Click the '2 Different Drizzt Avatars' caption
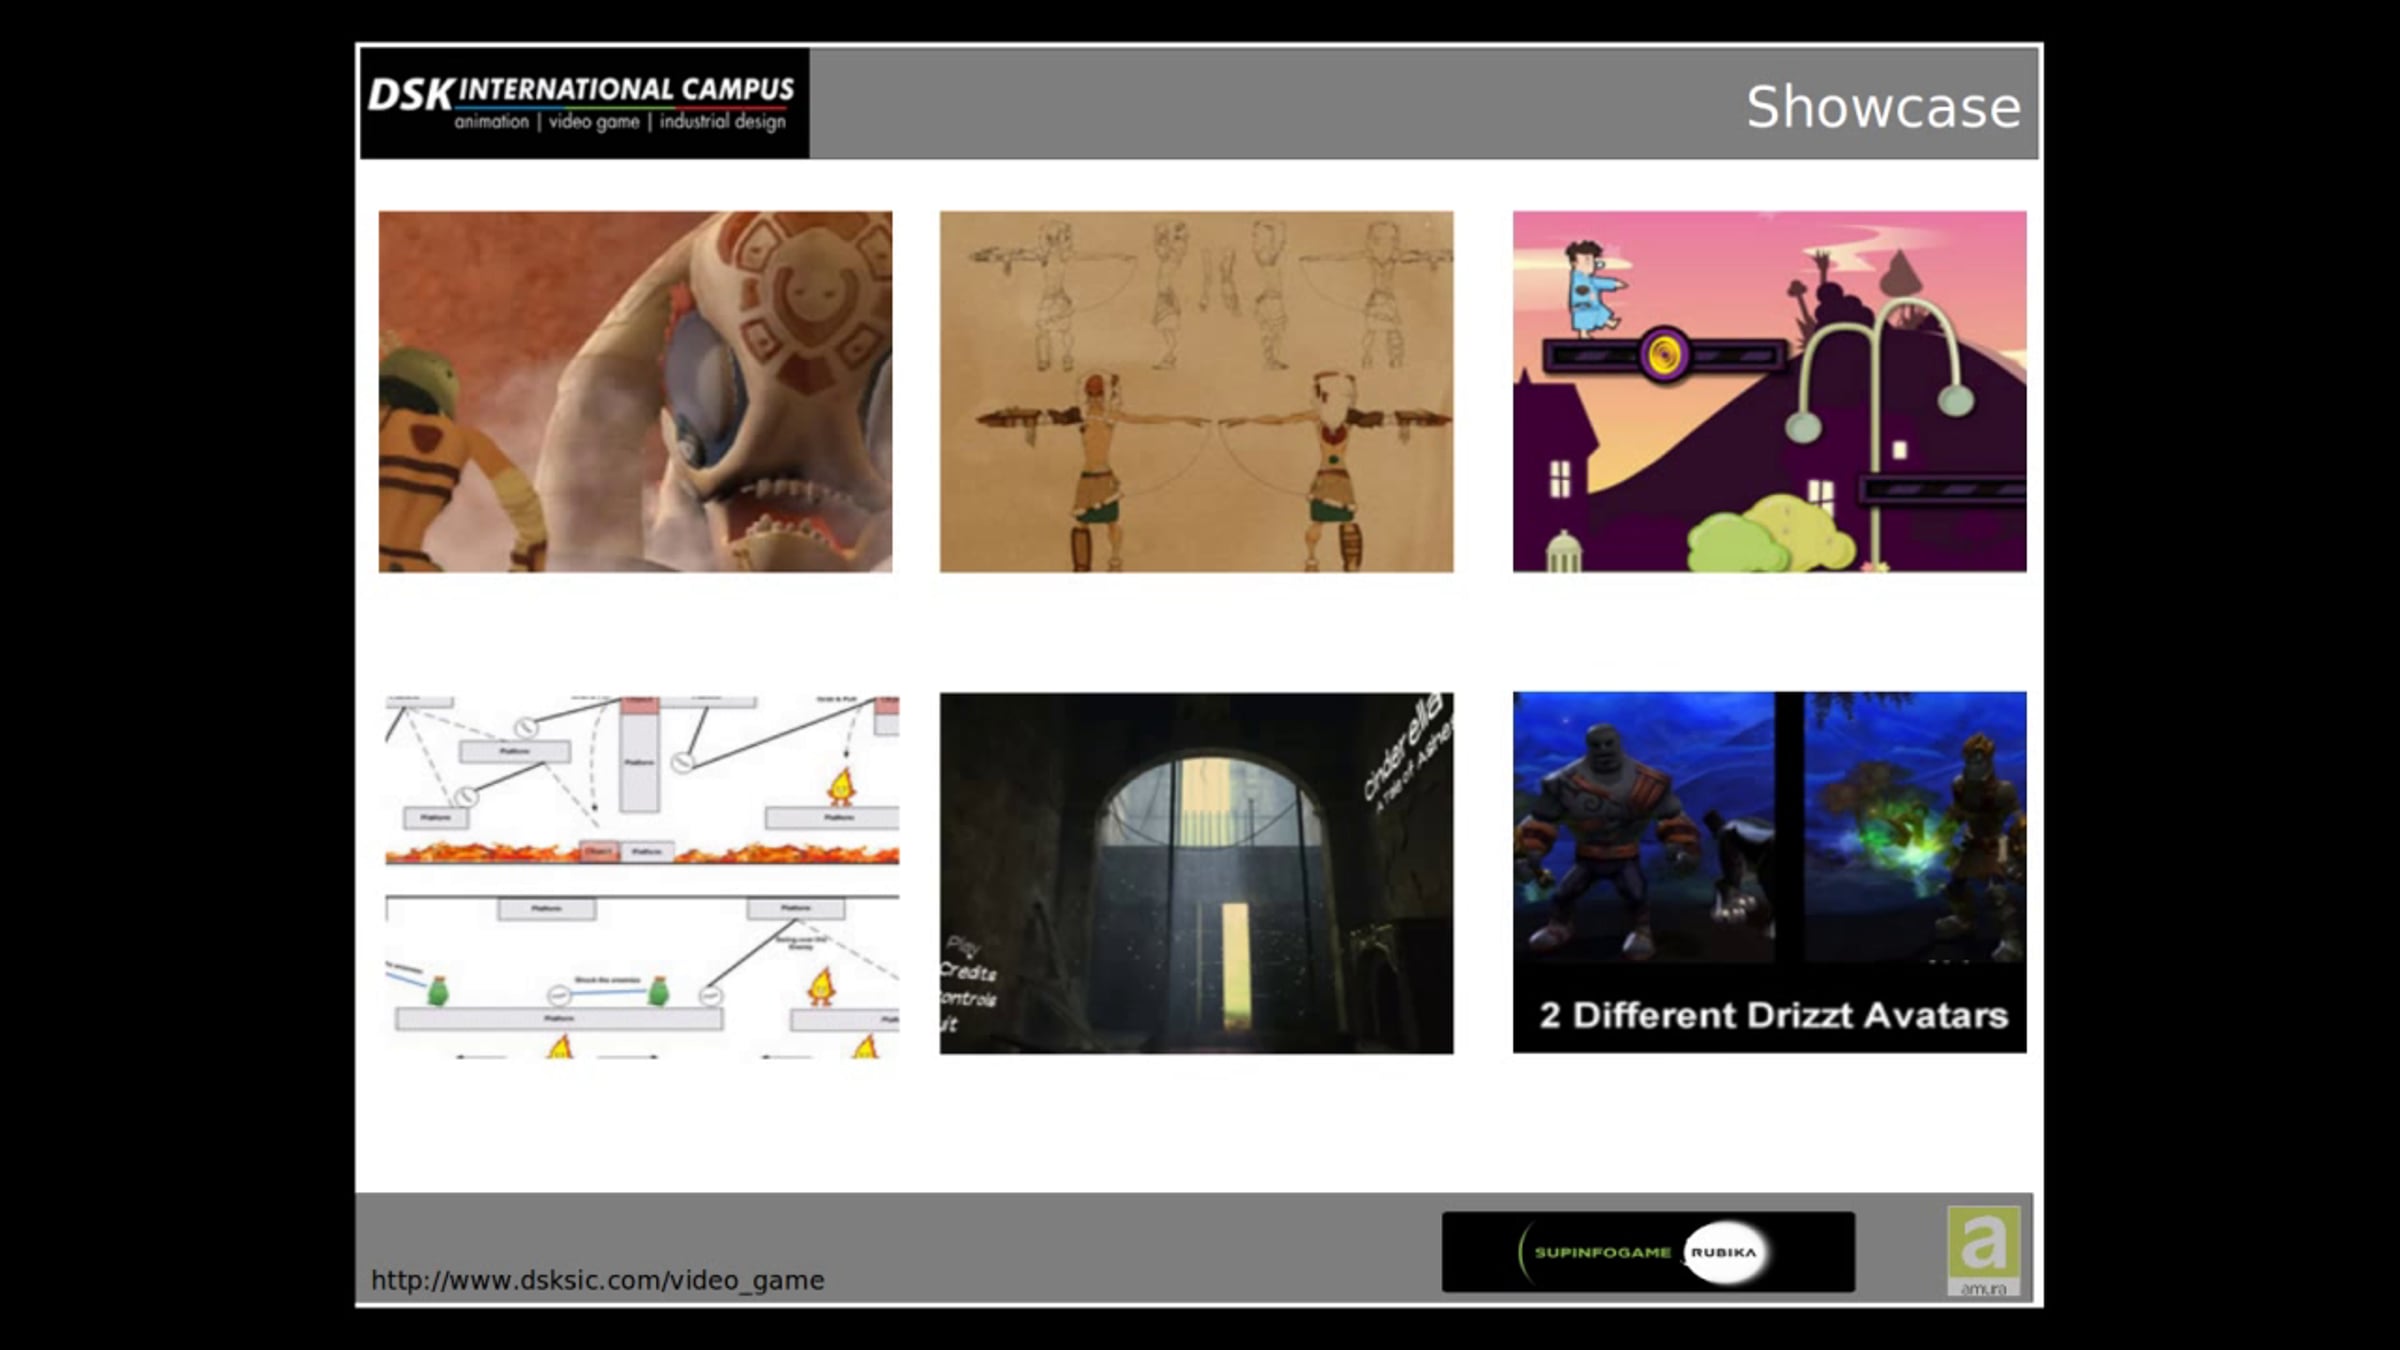Viewport: 2400px width, 1350px height. pyautogui.click(x=1773, y=1015)
